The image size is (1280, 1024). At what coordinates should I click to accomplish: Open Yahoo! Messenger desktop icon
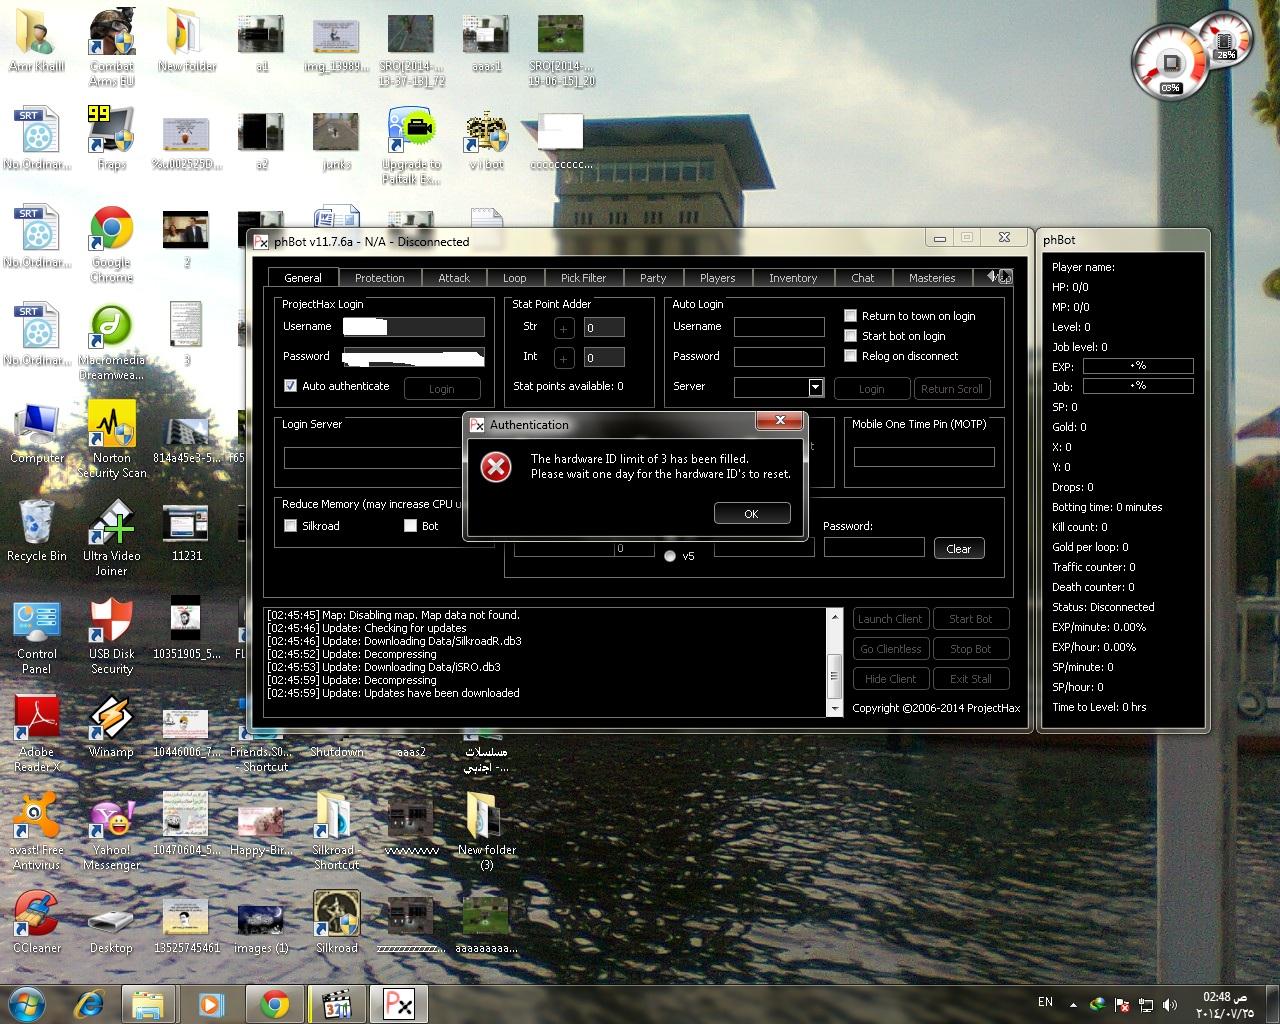tap(111, 832)
